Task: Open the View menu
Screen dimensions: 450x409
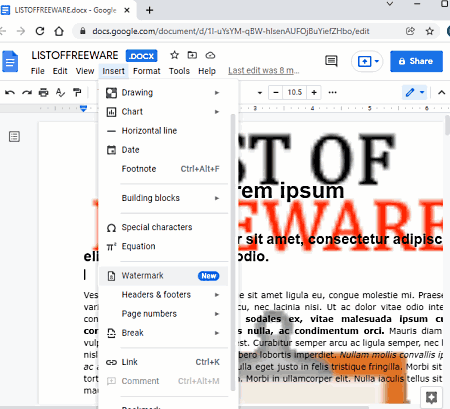Action: [x=85, y=71]
